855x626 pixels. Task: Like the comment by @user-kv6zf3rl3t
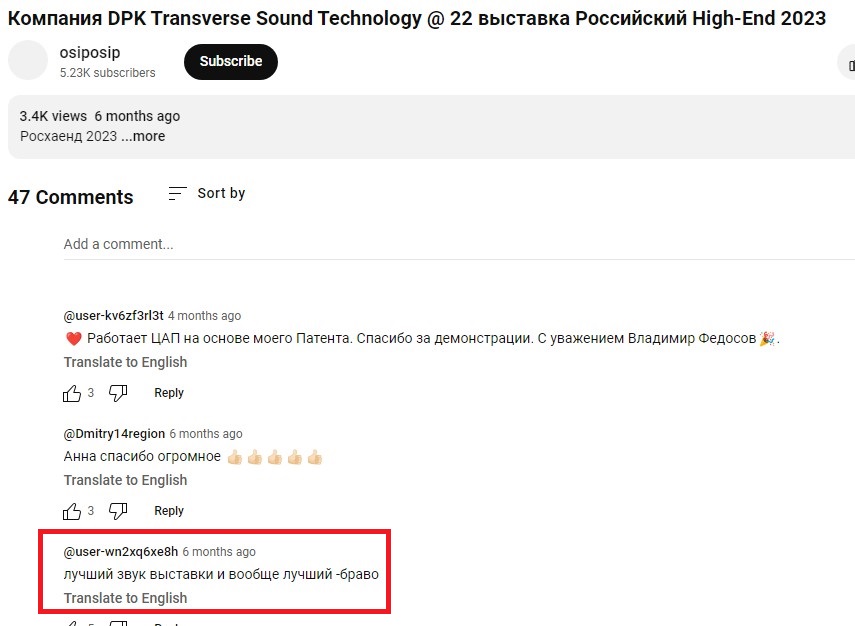click(71, 393)
